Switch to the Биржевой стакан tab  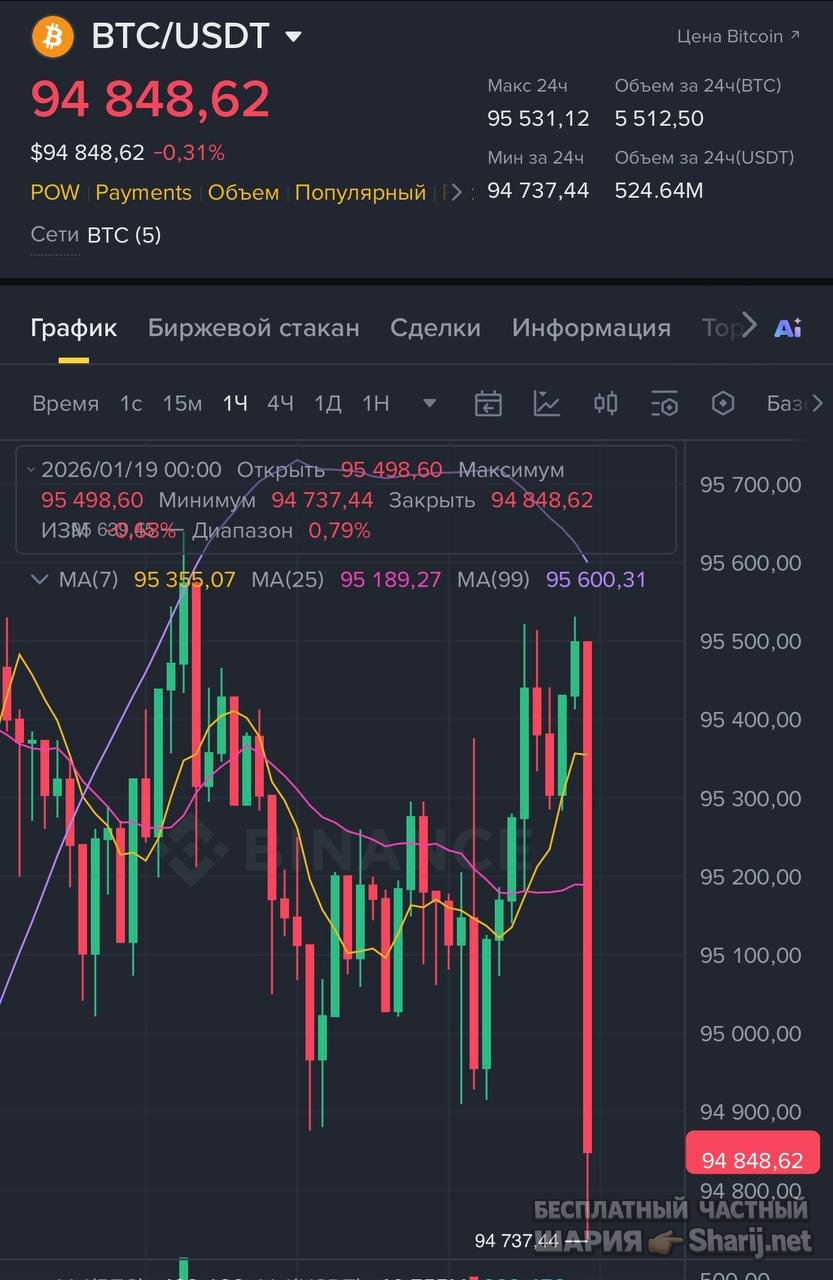pyautogui.click(x=254, y=328)
